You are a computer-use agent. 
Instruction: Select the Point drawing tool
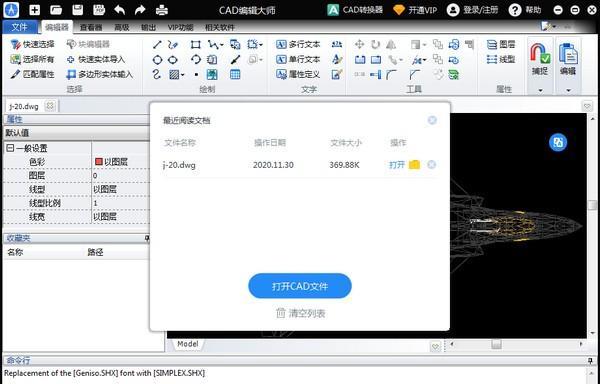coord(196,75)
